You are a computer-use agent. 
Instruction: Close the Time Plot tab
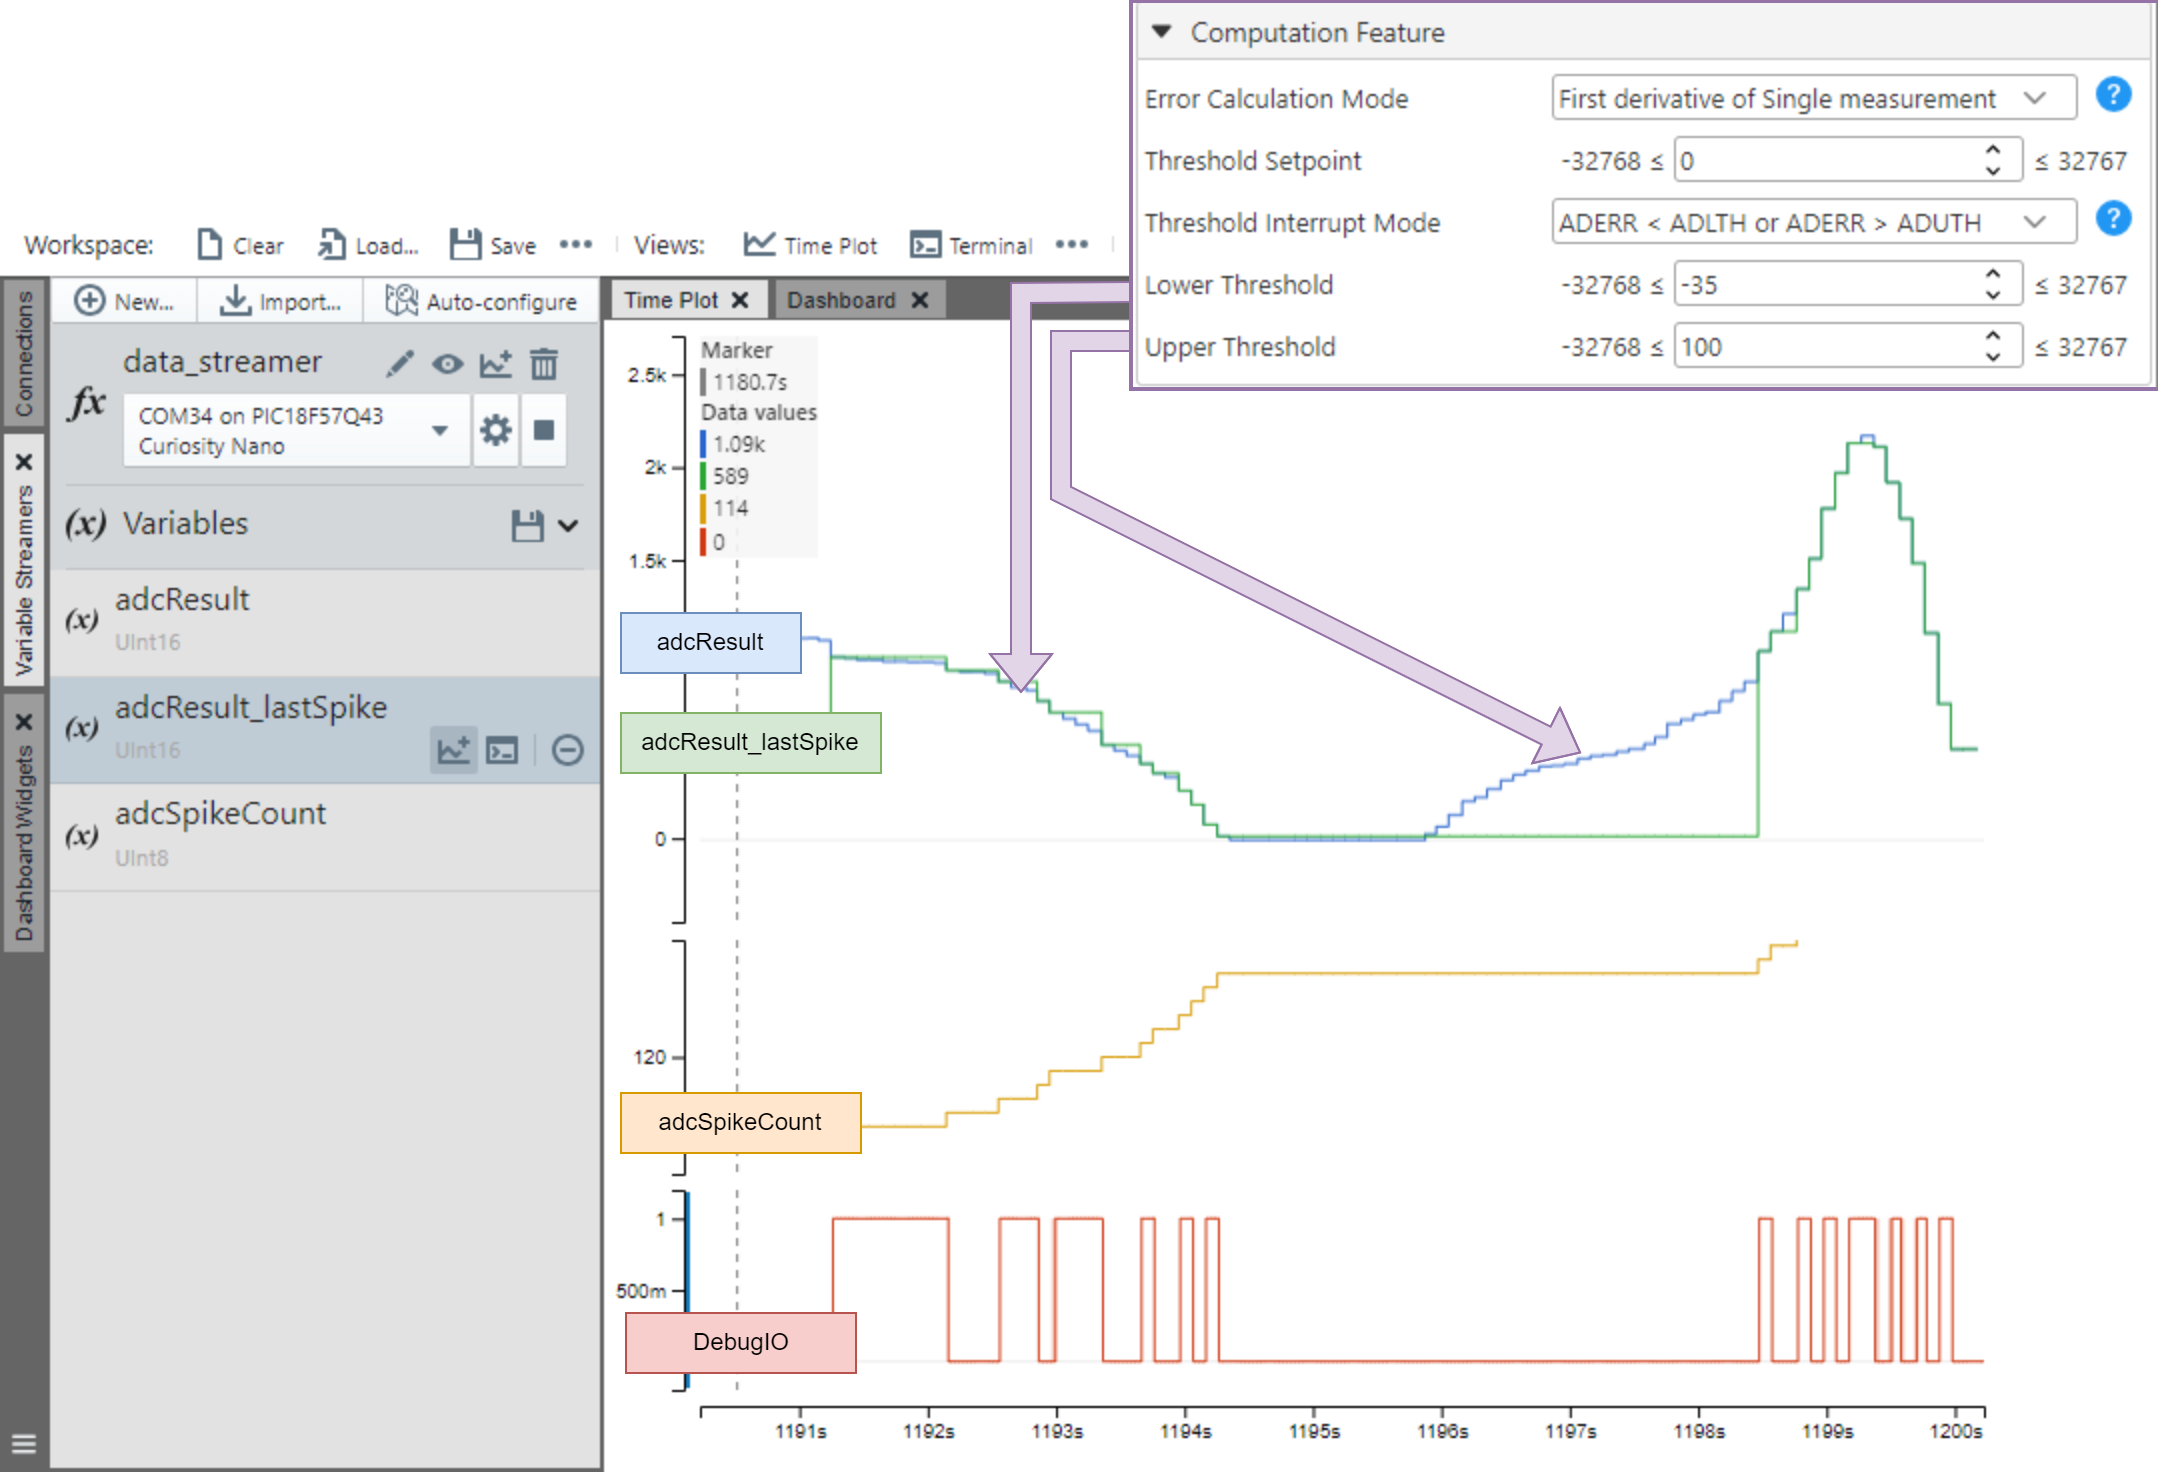pos(740,300)
